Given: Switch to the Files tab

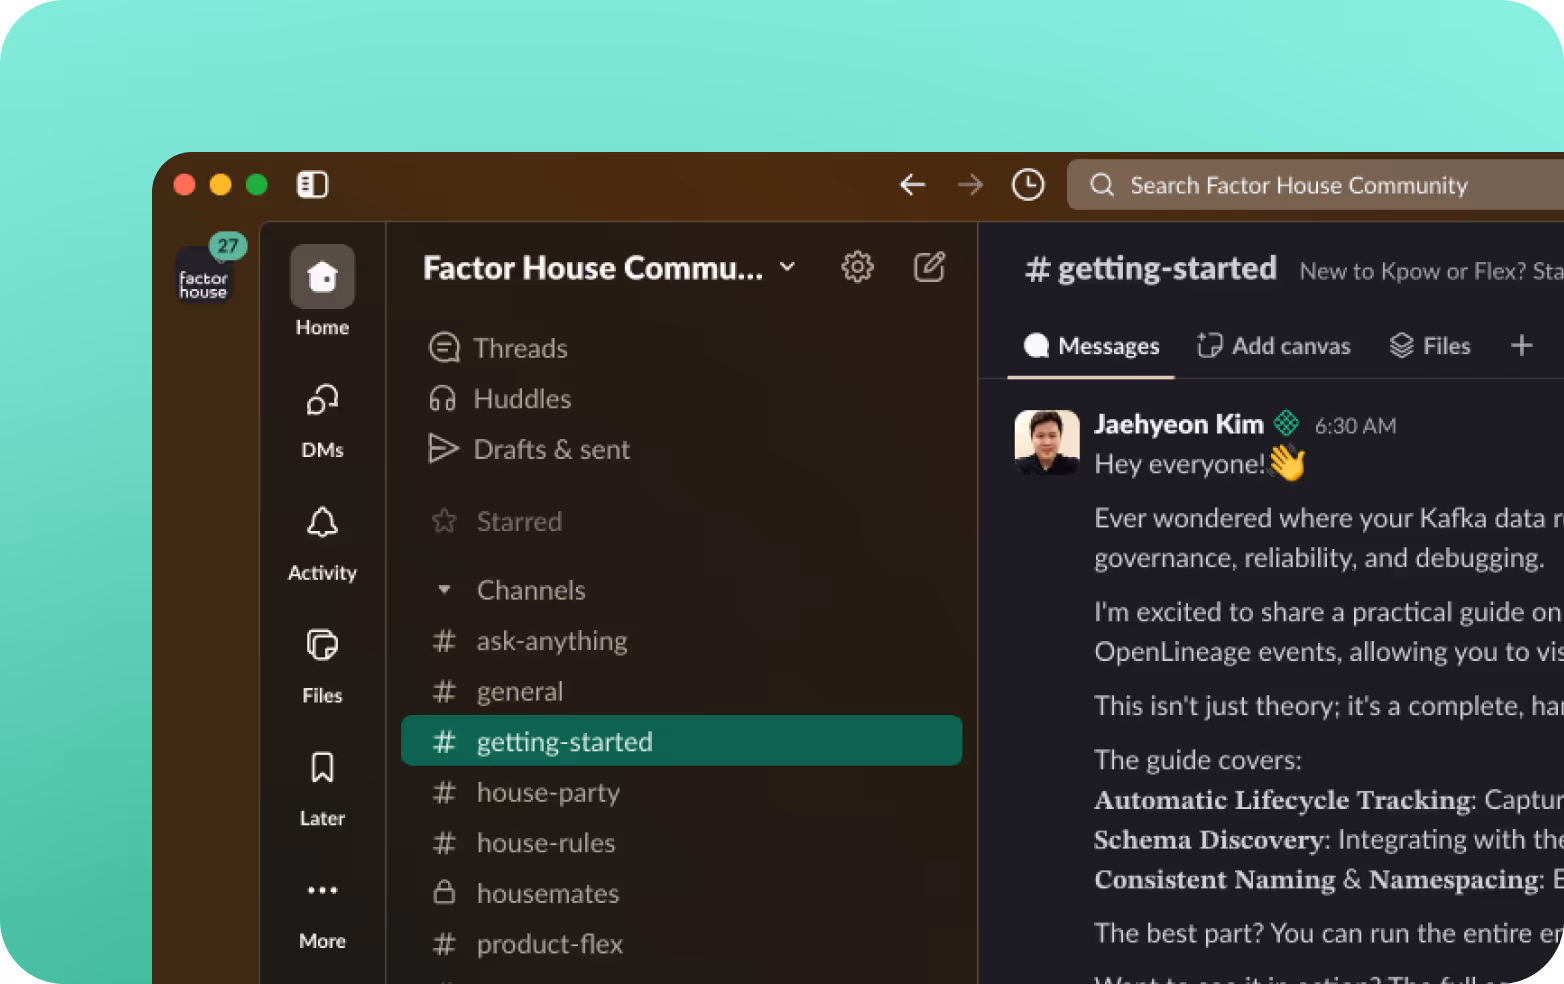Looking at the screenshot, I should pos(1430,346).
